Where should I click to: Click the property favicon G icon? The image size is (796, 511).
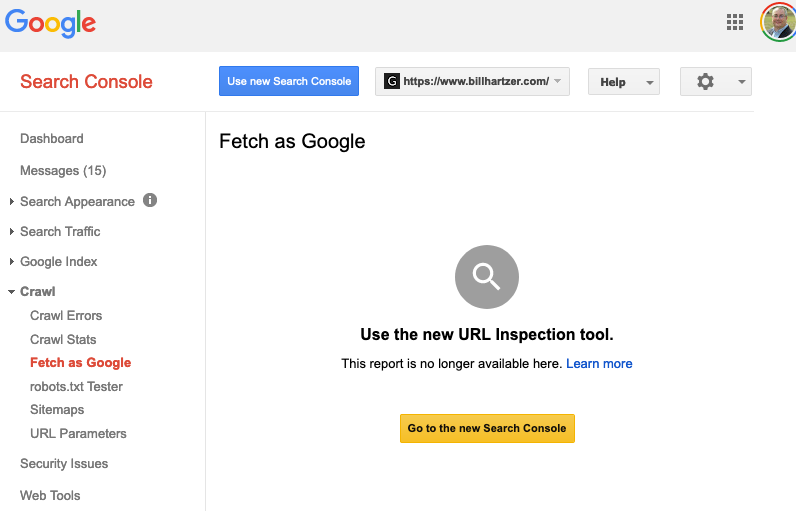pos(391,81)
